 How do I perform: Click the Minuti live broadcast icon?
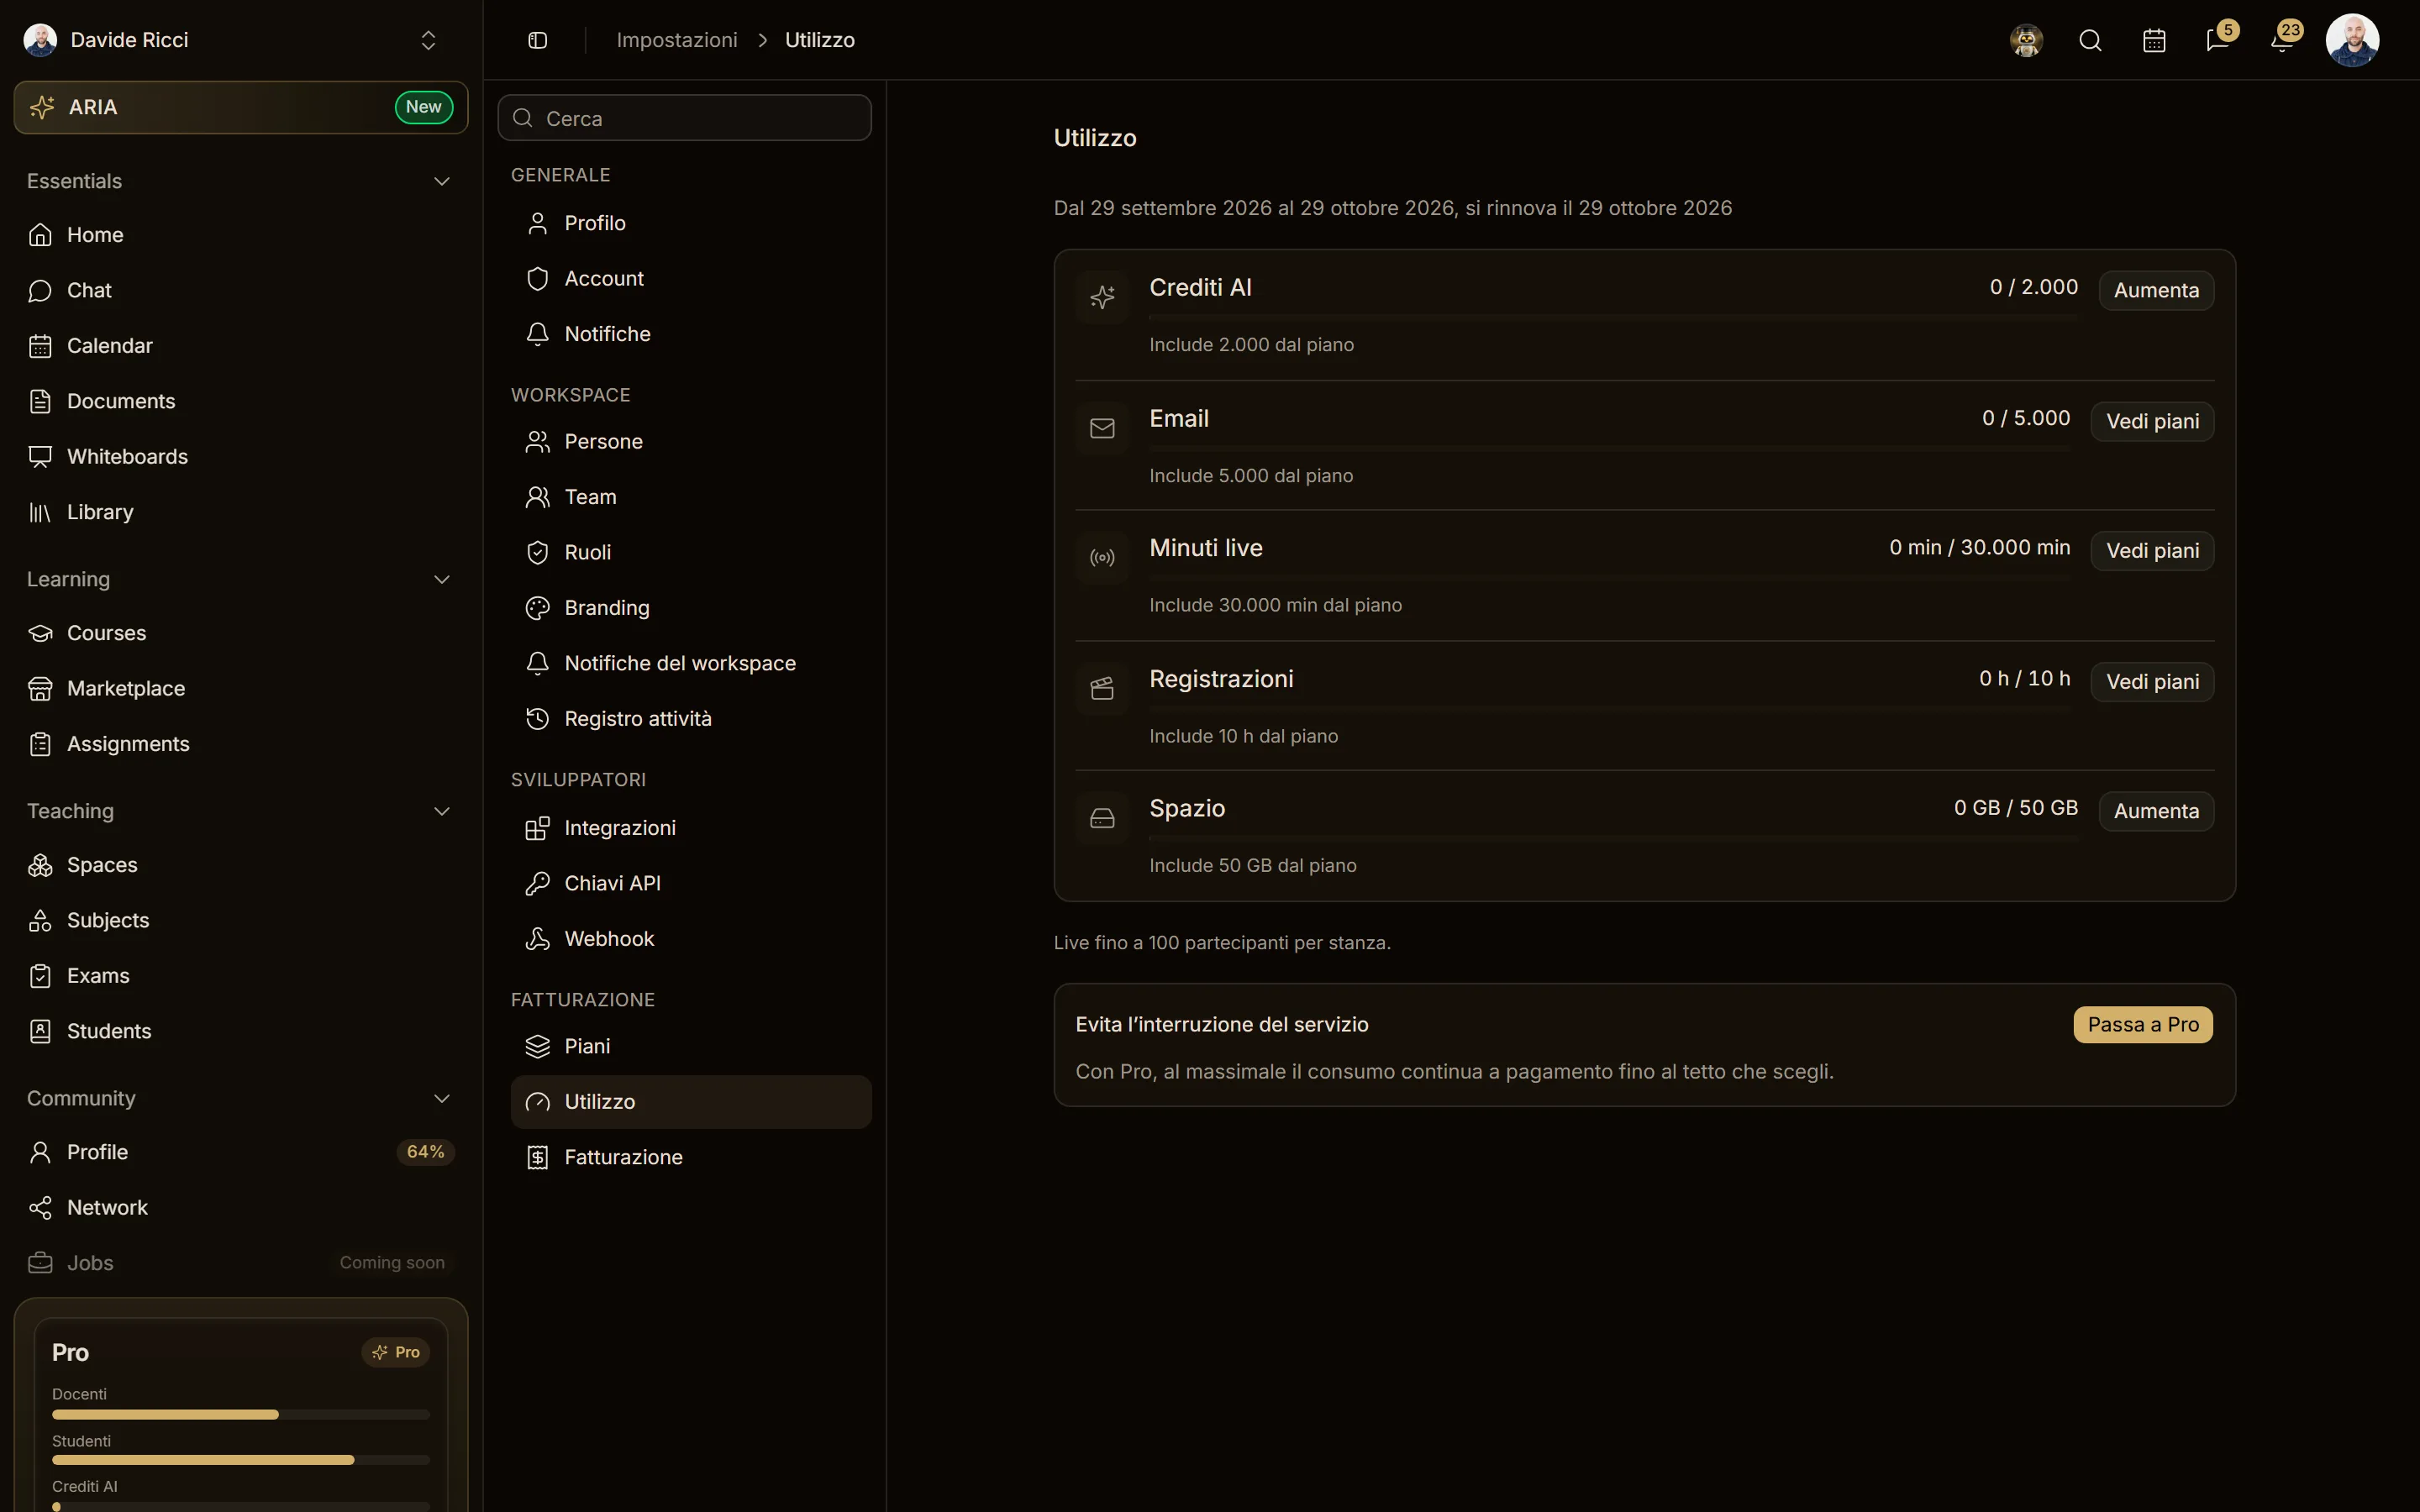pyautogui.click(x=1102, y=558)
